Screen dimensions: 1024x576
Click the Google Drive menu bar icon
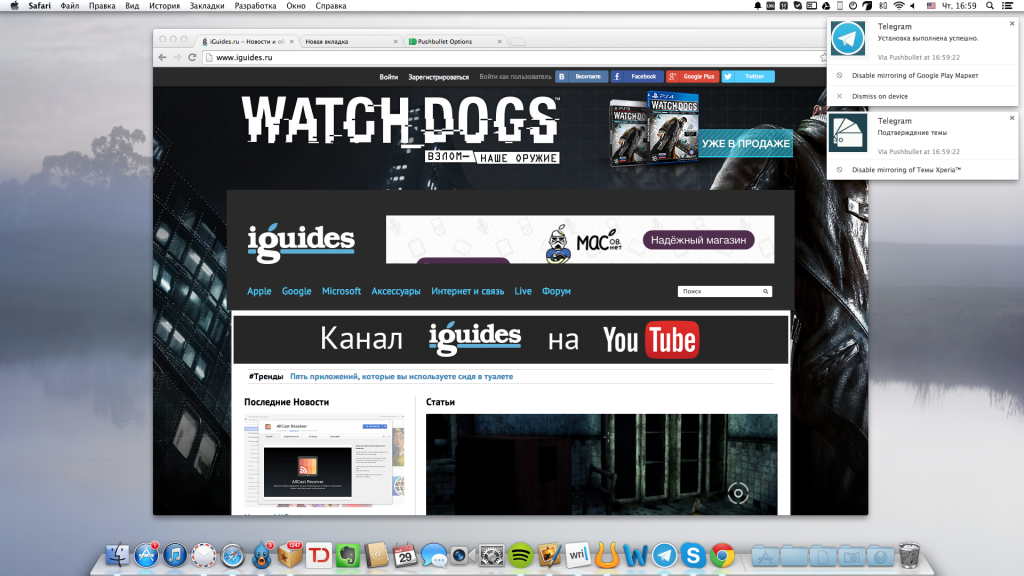826,6
